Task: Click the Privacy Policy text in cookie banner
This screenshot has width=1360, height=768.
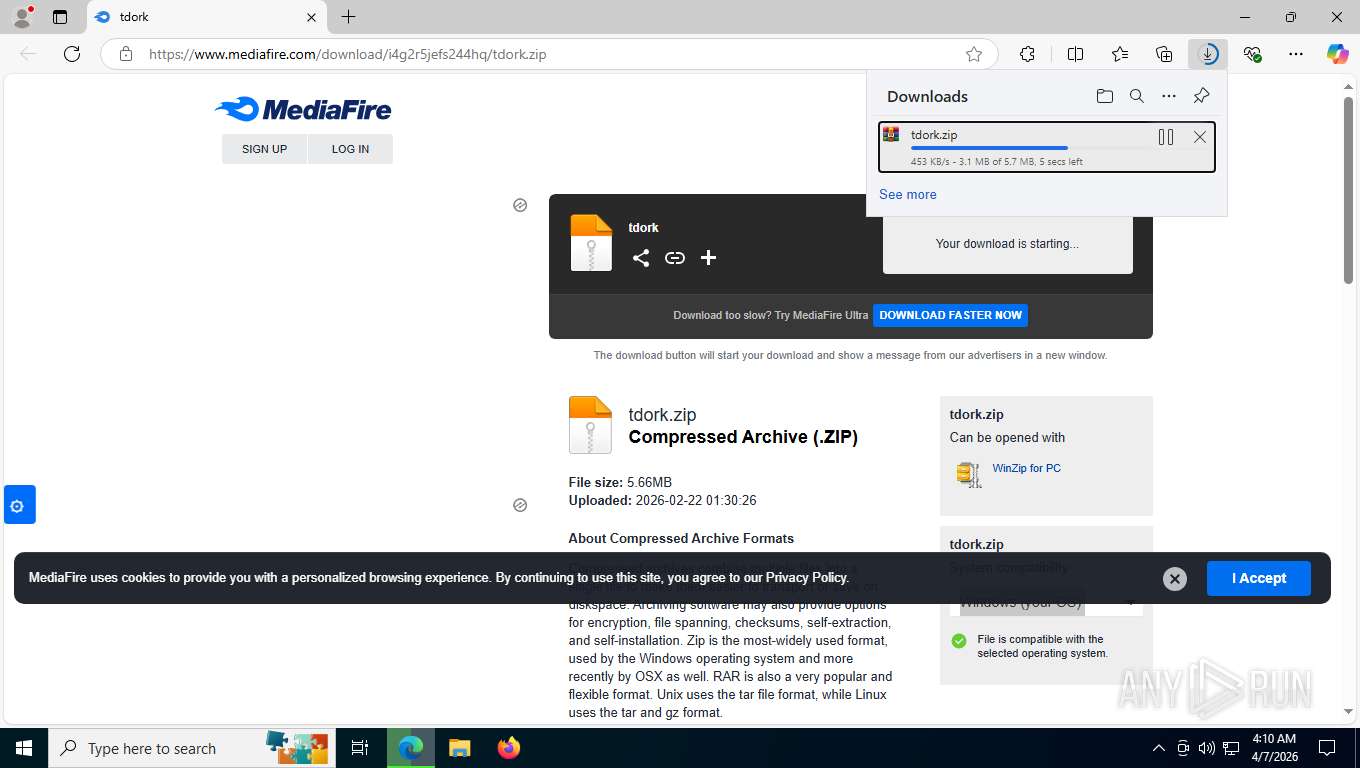Action: 807,577
